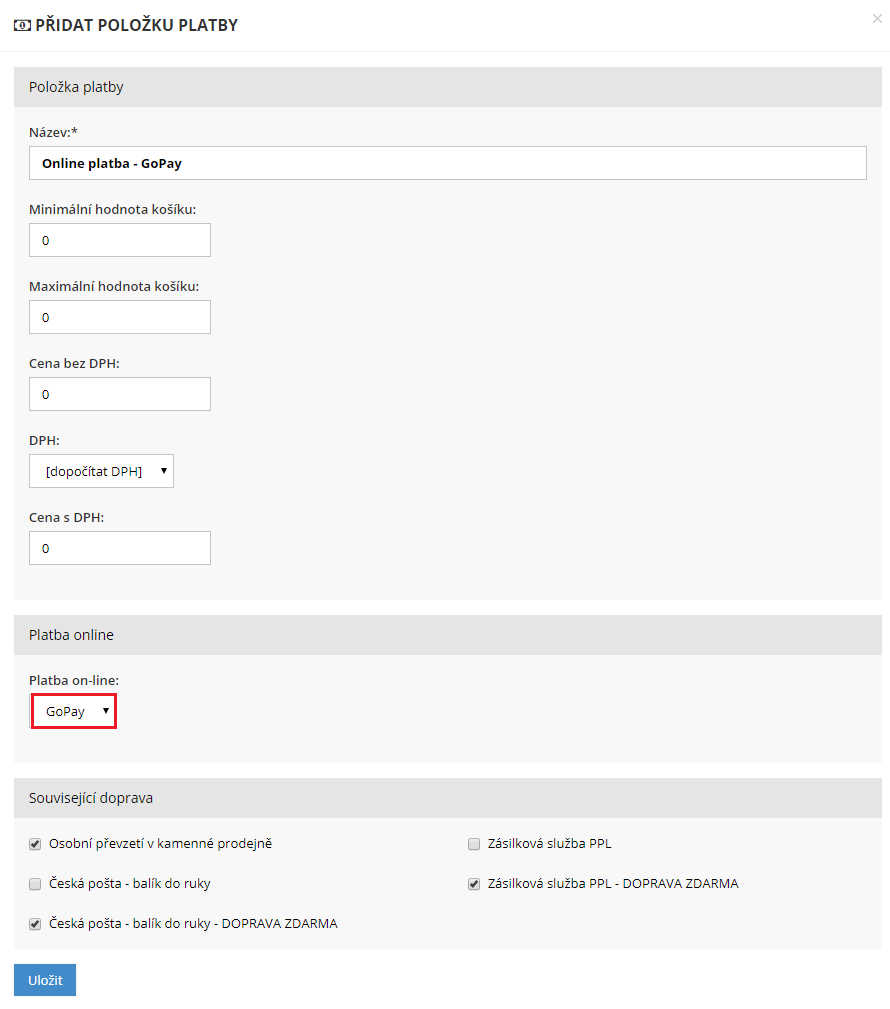Image resolution: width=890 pixels, height=1009 pixels.
Task: Uncheck Osobní převzetí v kamenné prodejně
Action: (x=35, y=844)
